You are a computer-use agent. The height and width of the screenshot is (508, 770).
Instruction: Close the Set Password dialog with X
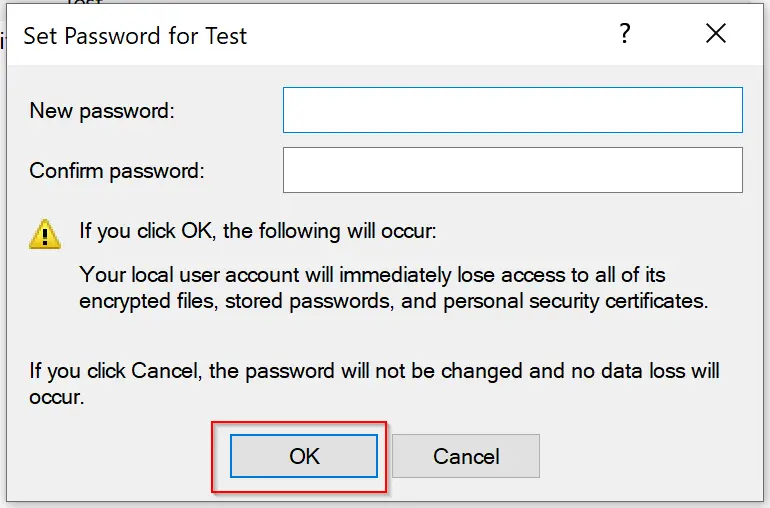pos(715,33)
